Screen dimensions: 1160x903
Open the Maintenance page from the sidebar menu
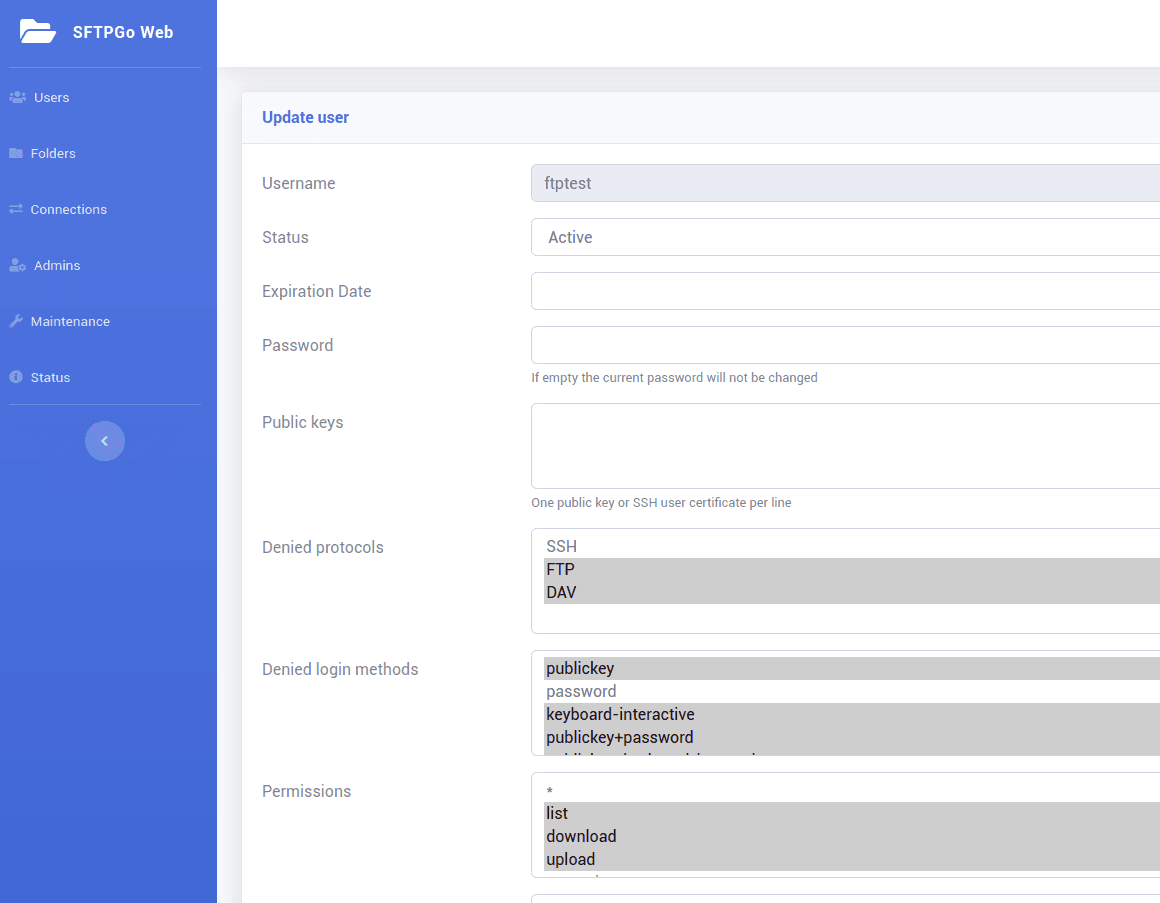pyautogui.click(x=69, y=321)
